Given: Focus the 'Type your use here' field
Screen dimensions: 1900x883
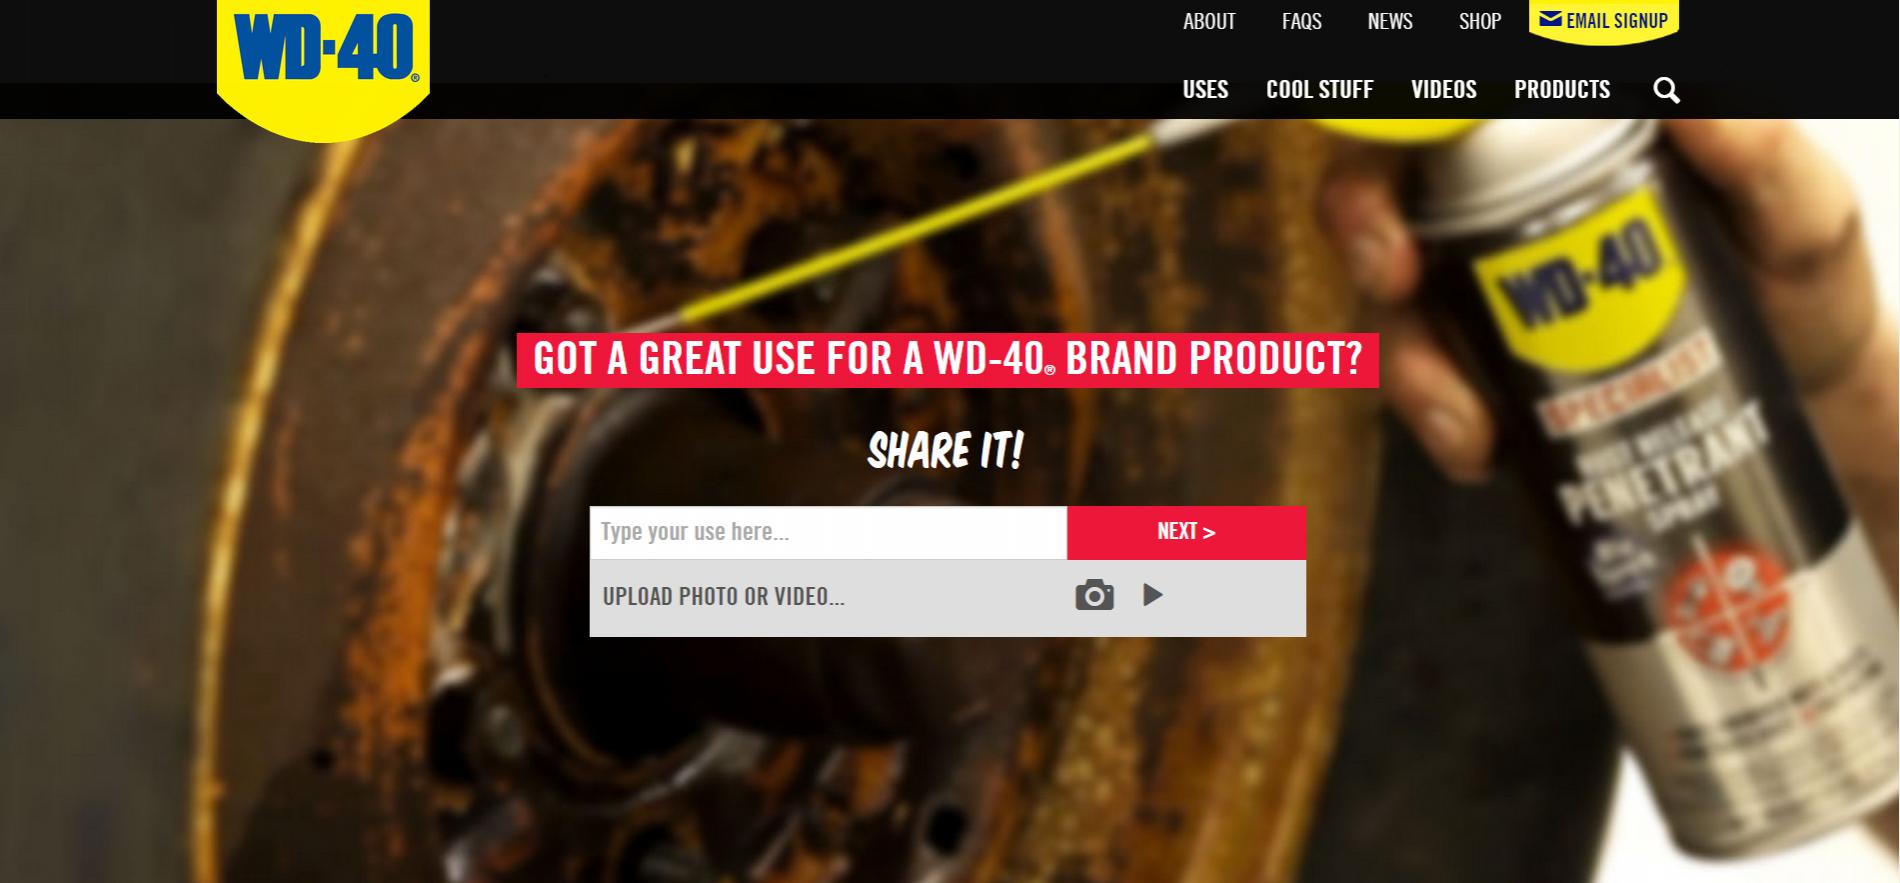Looking at the screenshot, I should point(828,532).
